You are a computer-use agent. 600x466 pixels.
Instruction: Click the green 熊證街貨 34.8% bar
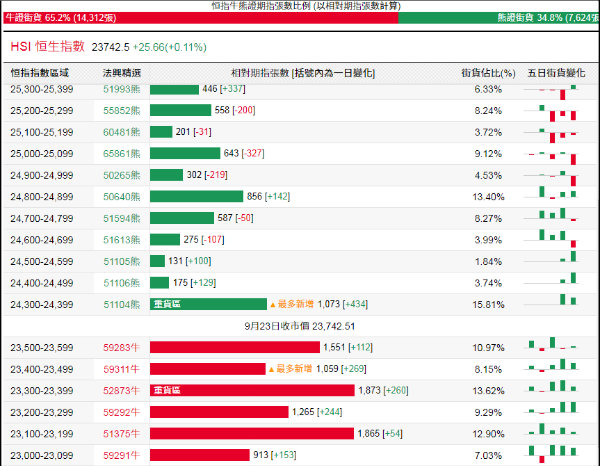[499, 18]
